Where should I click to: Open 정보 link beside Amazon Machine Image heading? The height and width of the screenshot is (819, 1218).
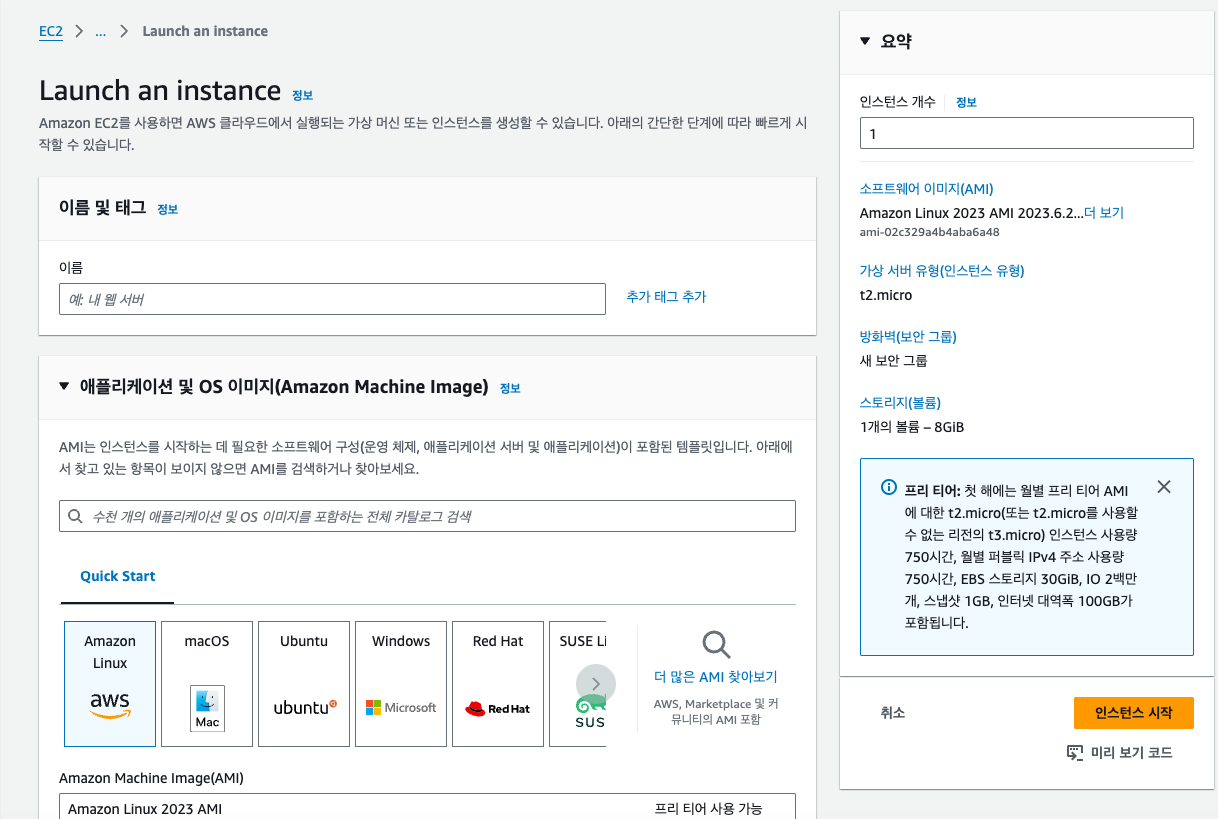point(510,388)
